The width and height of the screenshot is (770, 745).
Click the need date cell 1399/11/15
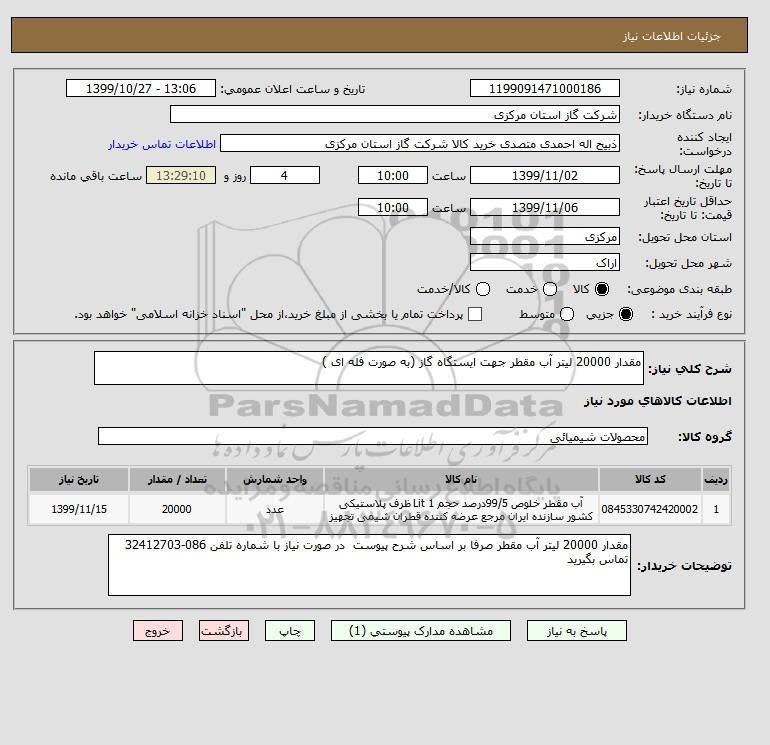click(79, 509)
